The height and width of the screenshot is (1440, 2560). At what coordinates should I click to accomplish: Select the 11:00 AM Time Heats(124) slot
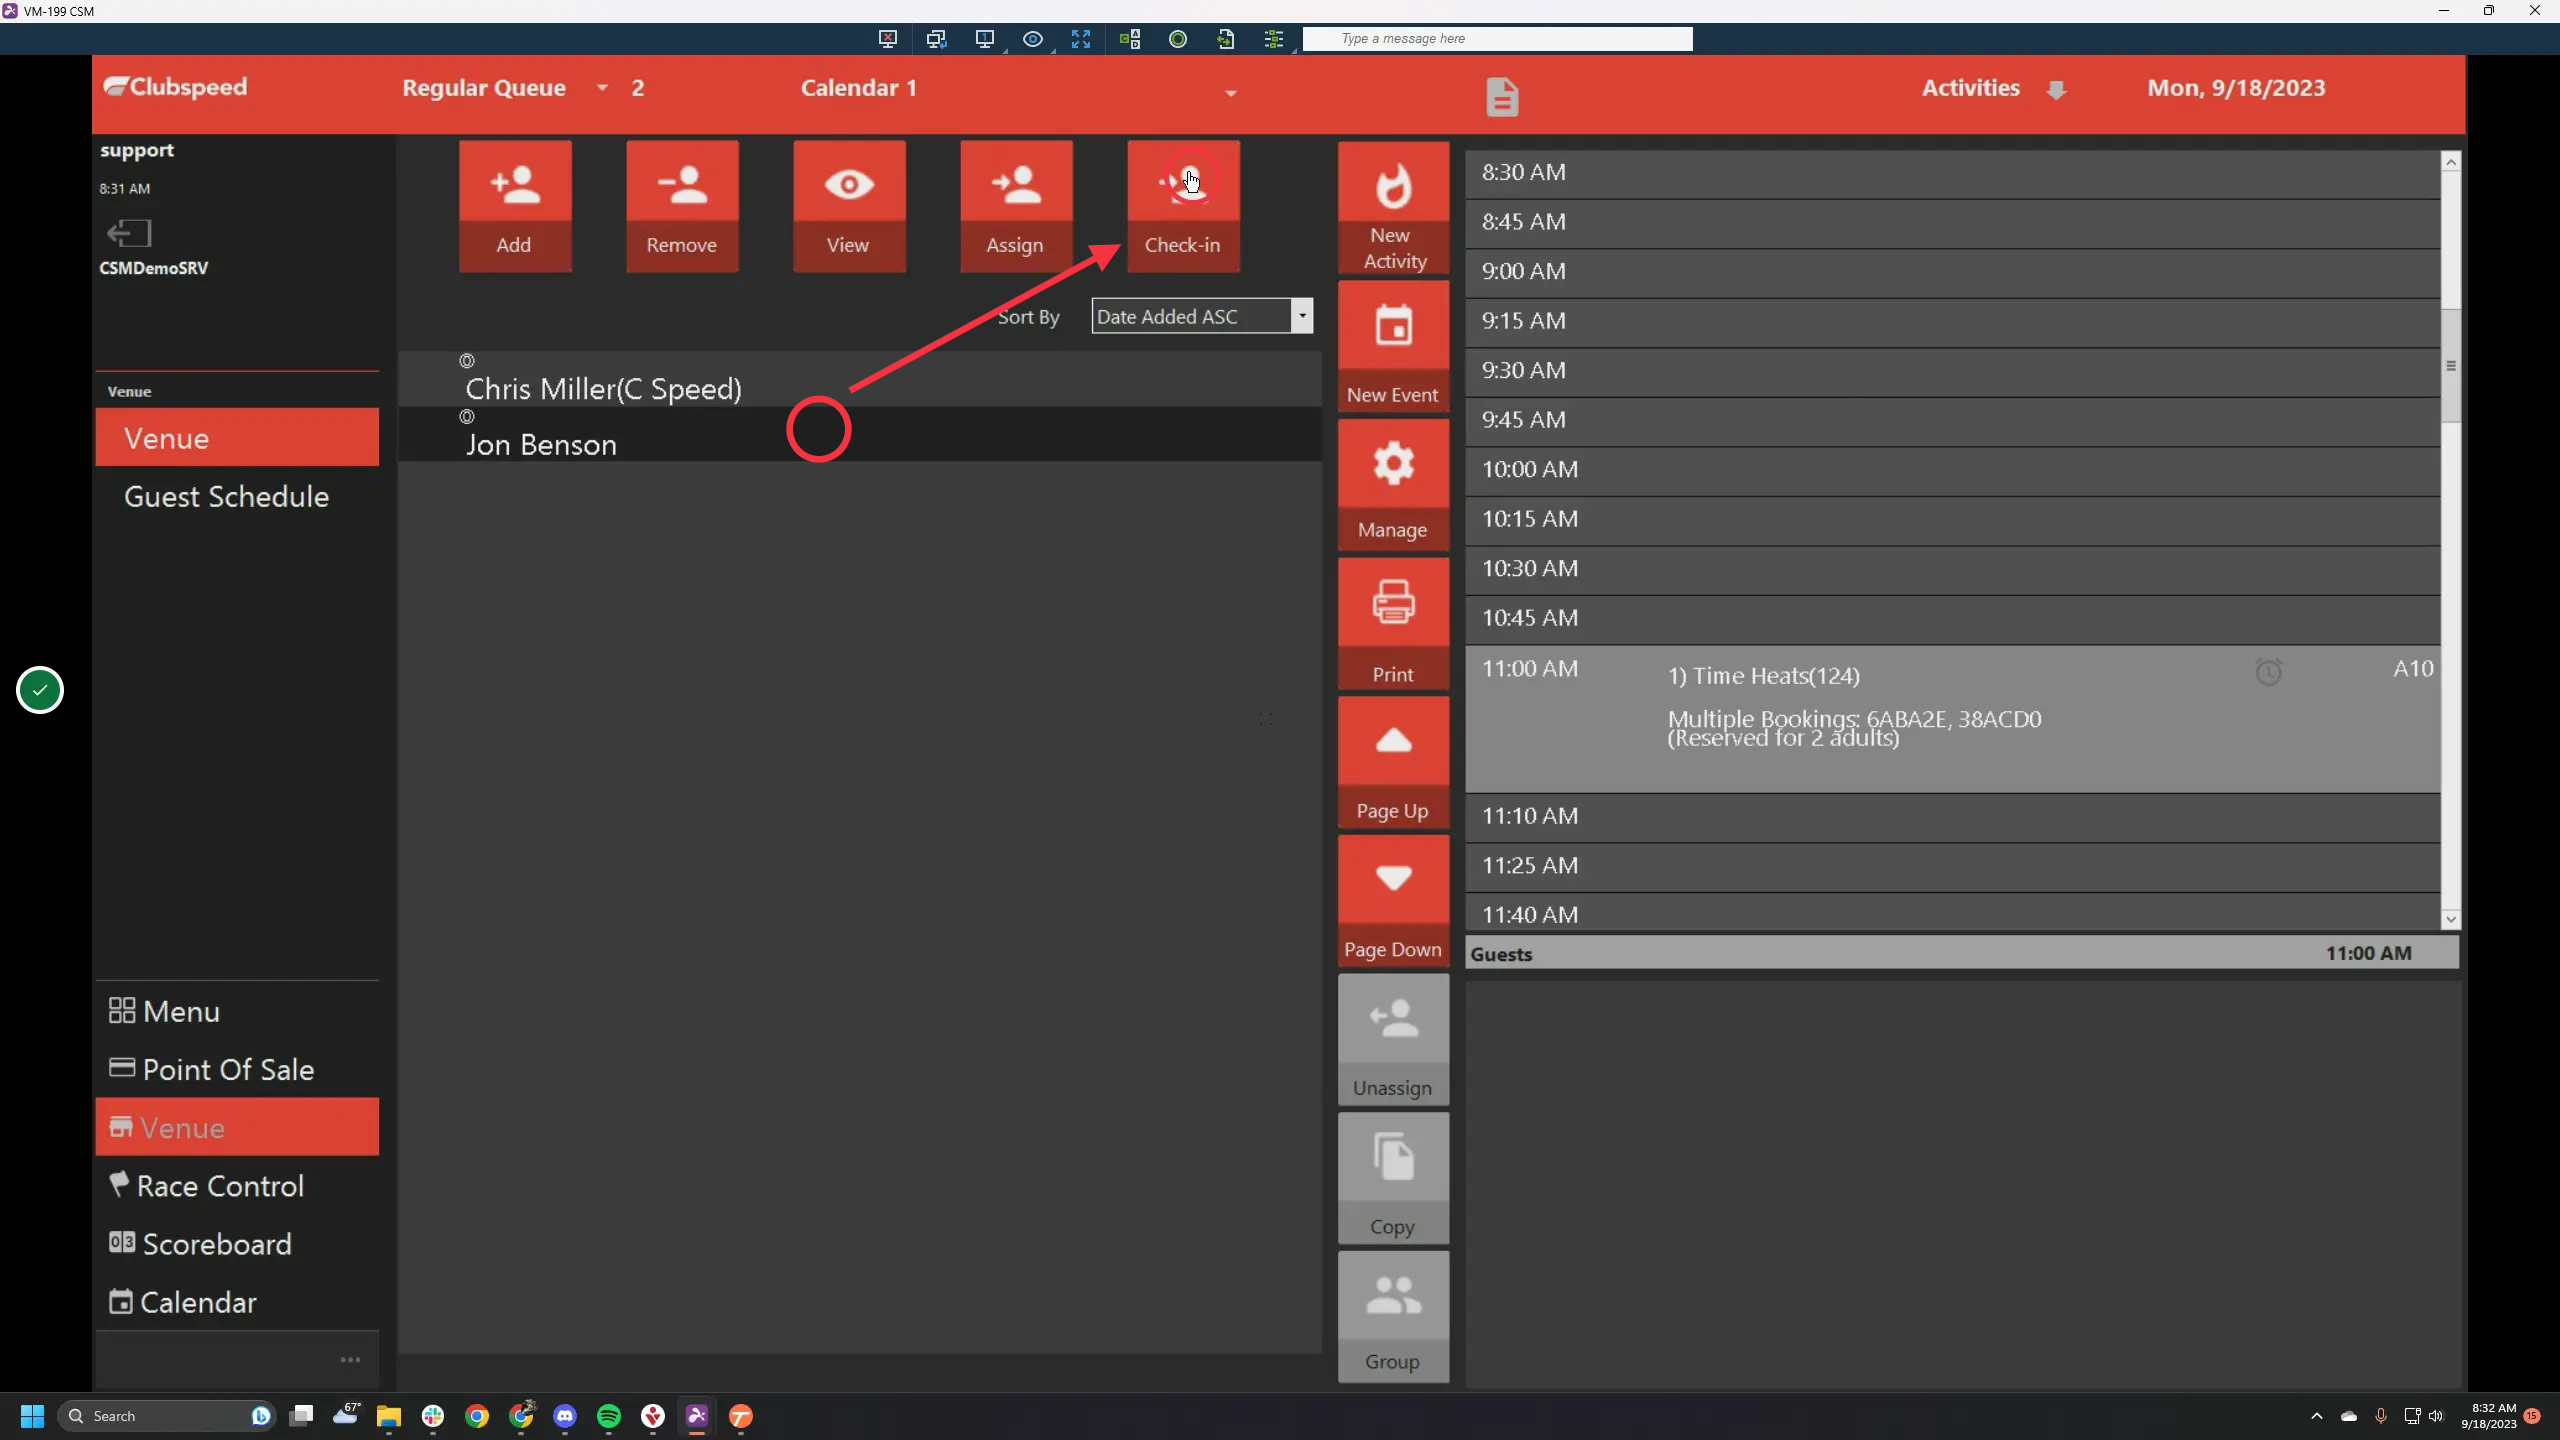pyautogui.click(x=1952, y=719)
